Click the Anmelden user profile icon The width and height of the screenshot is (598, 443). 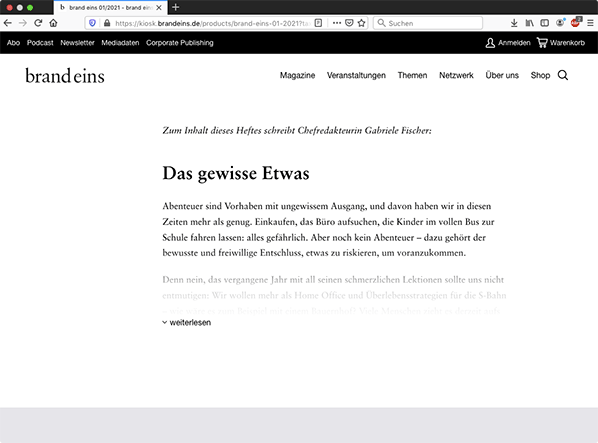pyautogui.click(x=490, y=43)
